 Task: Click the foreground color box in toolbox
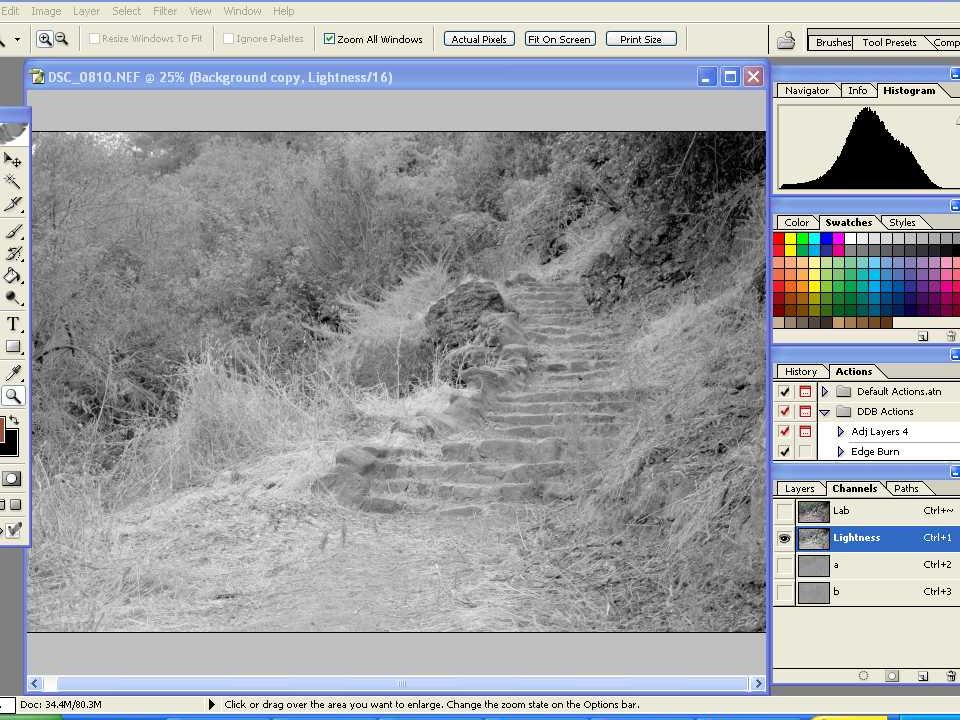point(3,428)
